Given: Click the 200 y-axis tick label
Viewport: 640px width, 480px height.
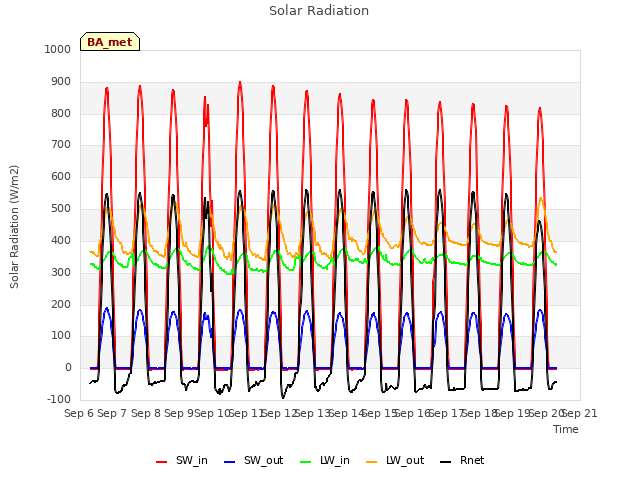Looking at the screenshot, I should coord(61,304).
